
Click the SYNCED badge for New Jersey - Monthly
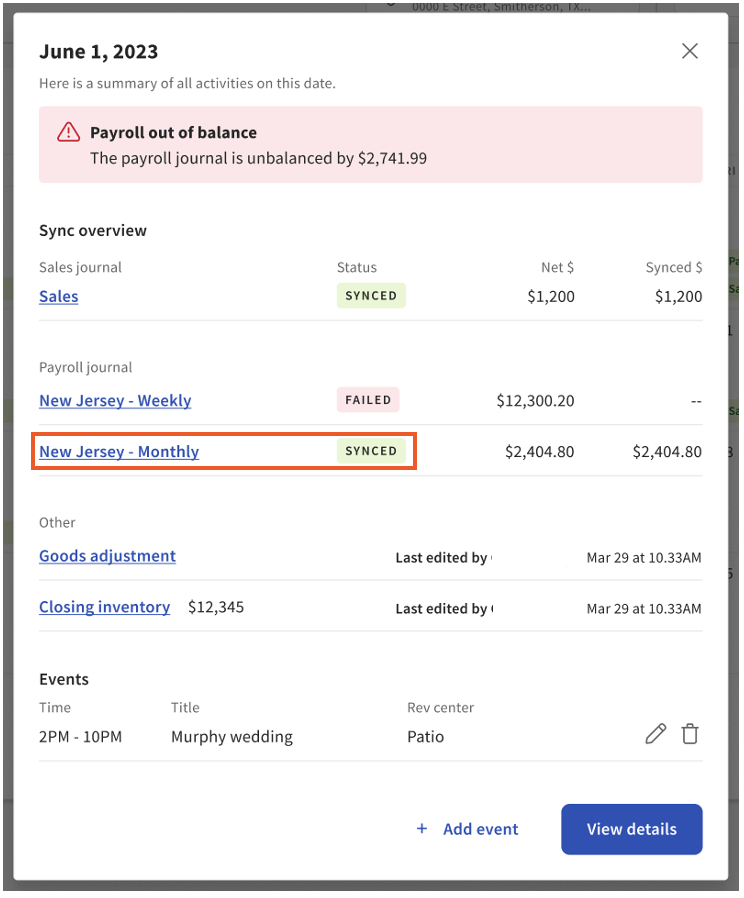point(371,451)
